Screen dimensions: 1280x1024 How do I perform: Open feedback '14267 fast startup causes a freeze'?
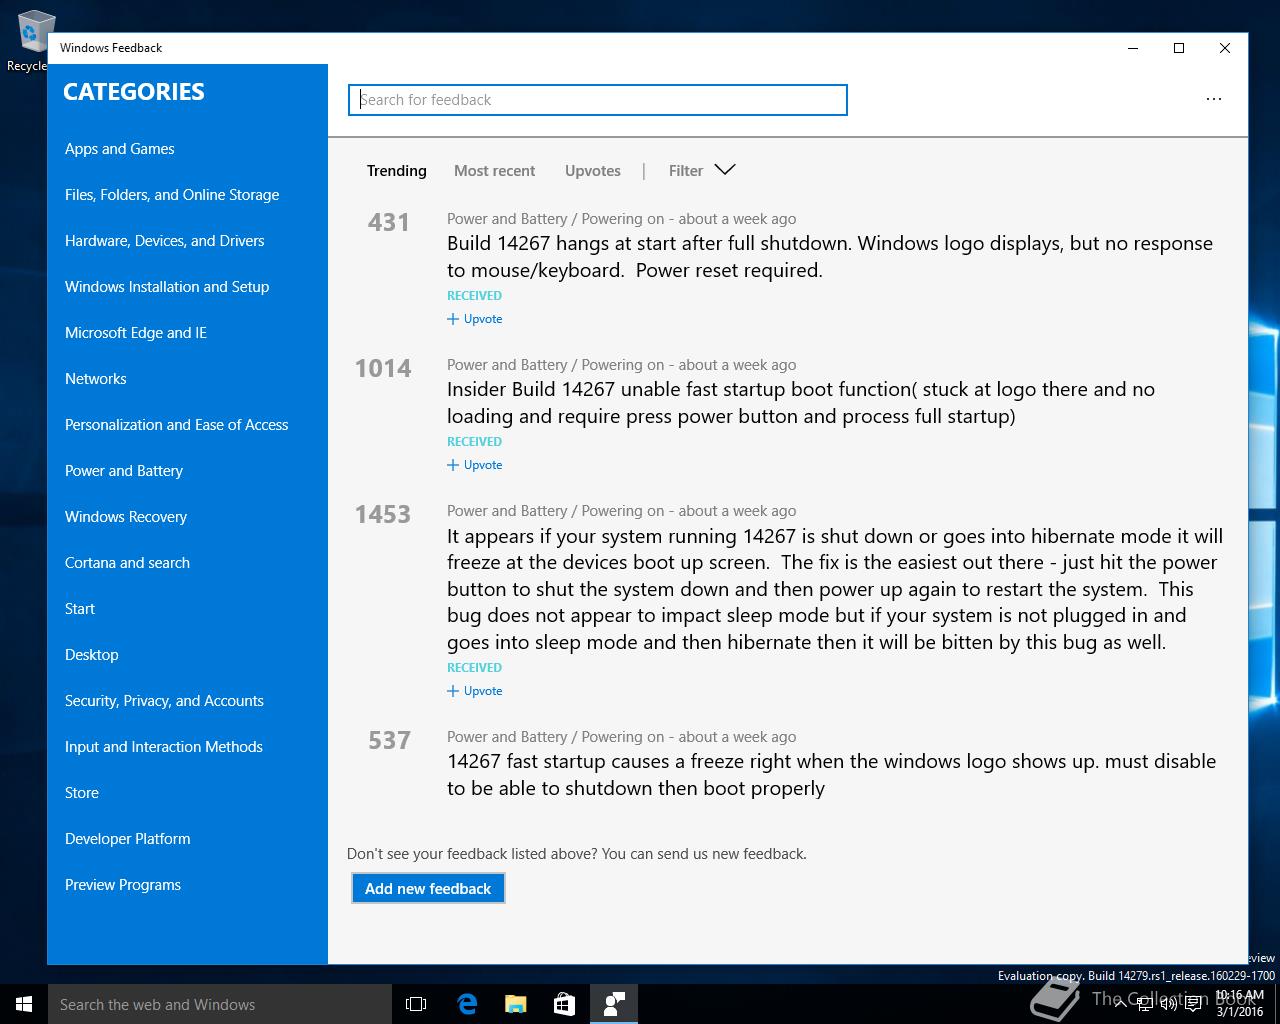(x=831, y=775)
